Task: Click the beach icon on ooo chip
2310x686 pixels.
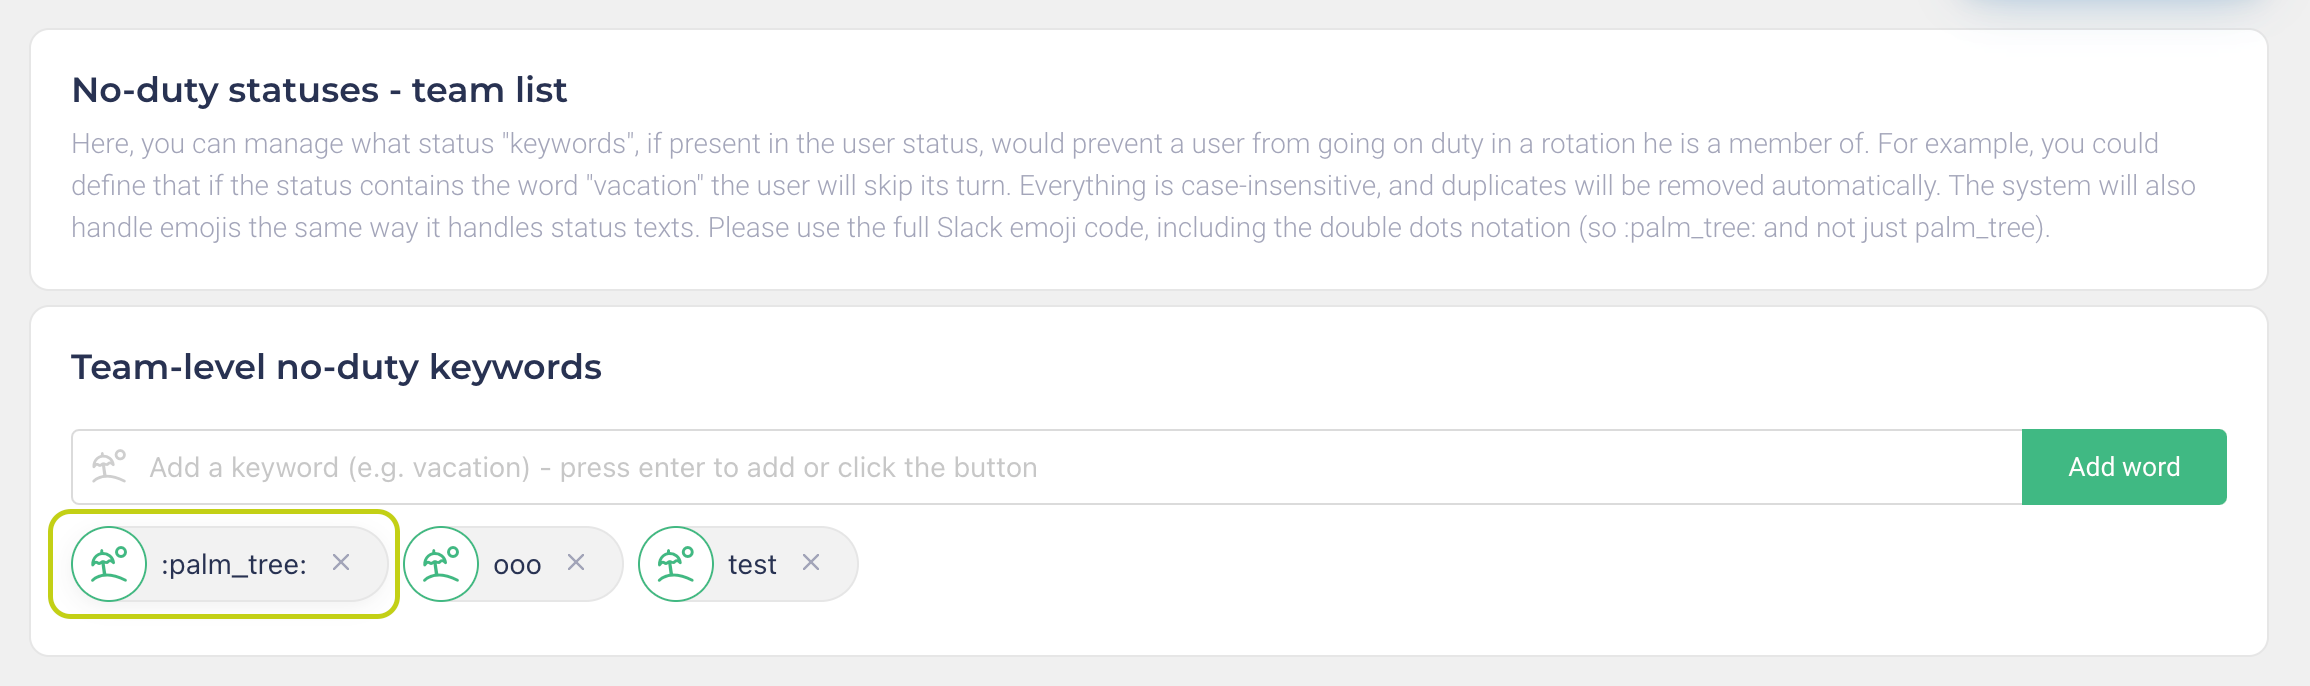Action: [x=441, y=564]
